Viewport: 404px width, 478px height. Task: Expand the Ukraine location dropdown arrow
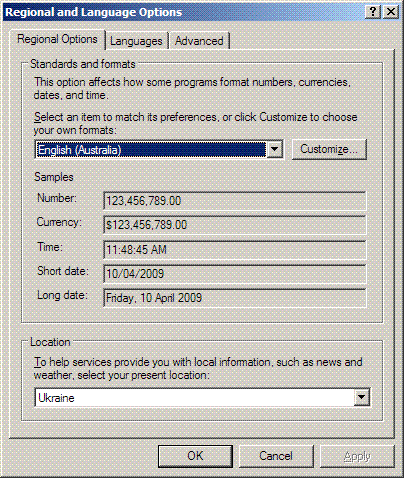(361, 397)
